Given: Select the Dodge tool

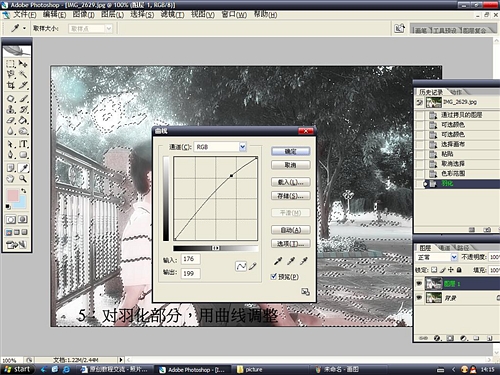Looking at the screenshot, I should coord(23,131).
